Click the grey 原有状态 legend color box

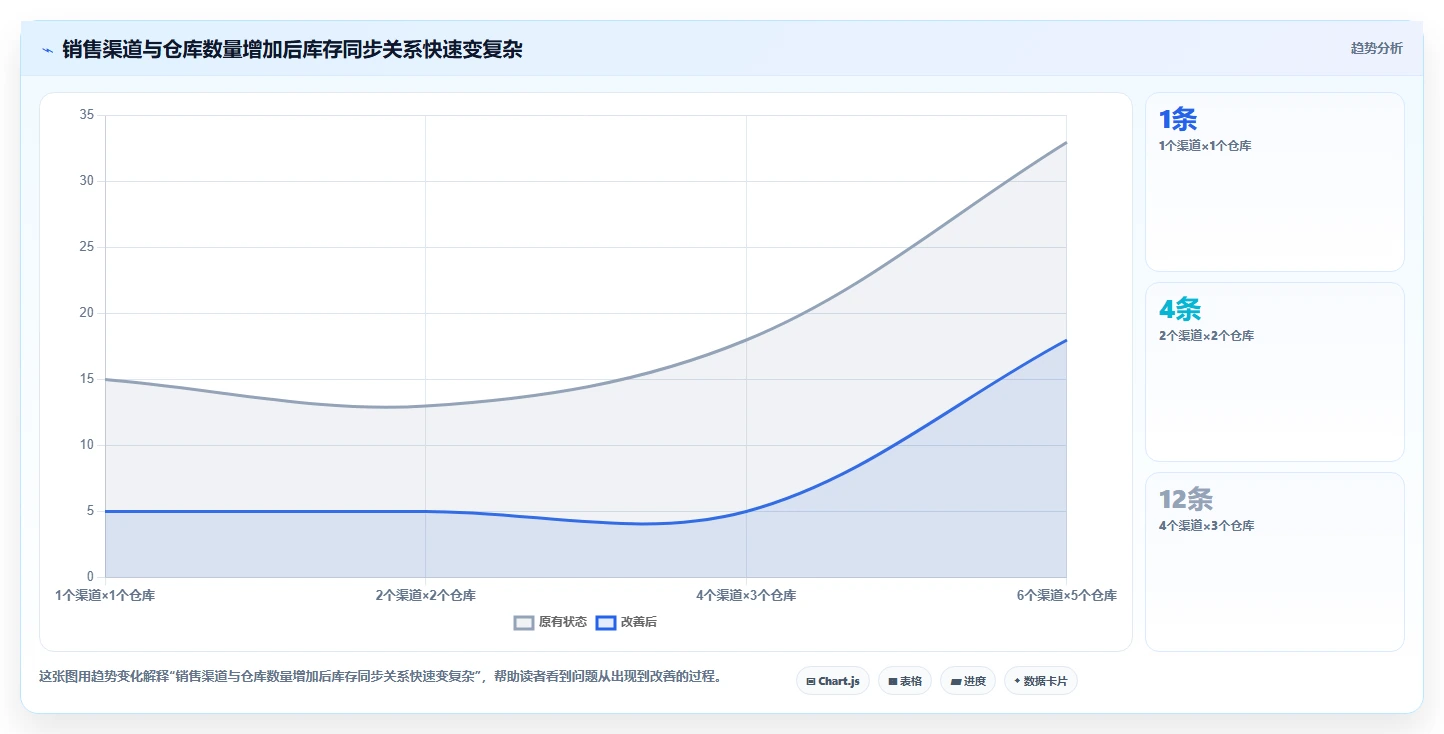point(524,622)
